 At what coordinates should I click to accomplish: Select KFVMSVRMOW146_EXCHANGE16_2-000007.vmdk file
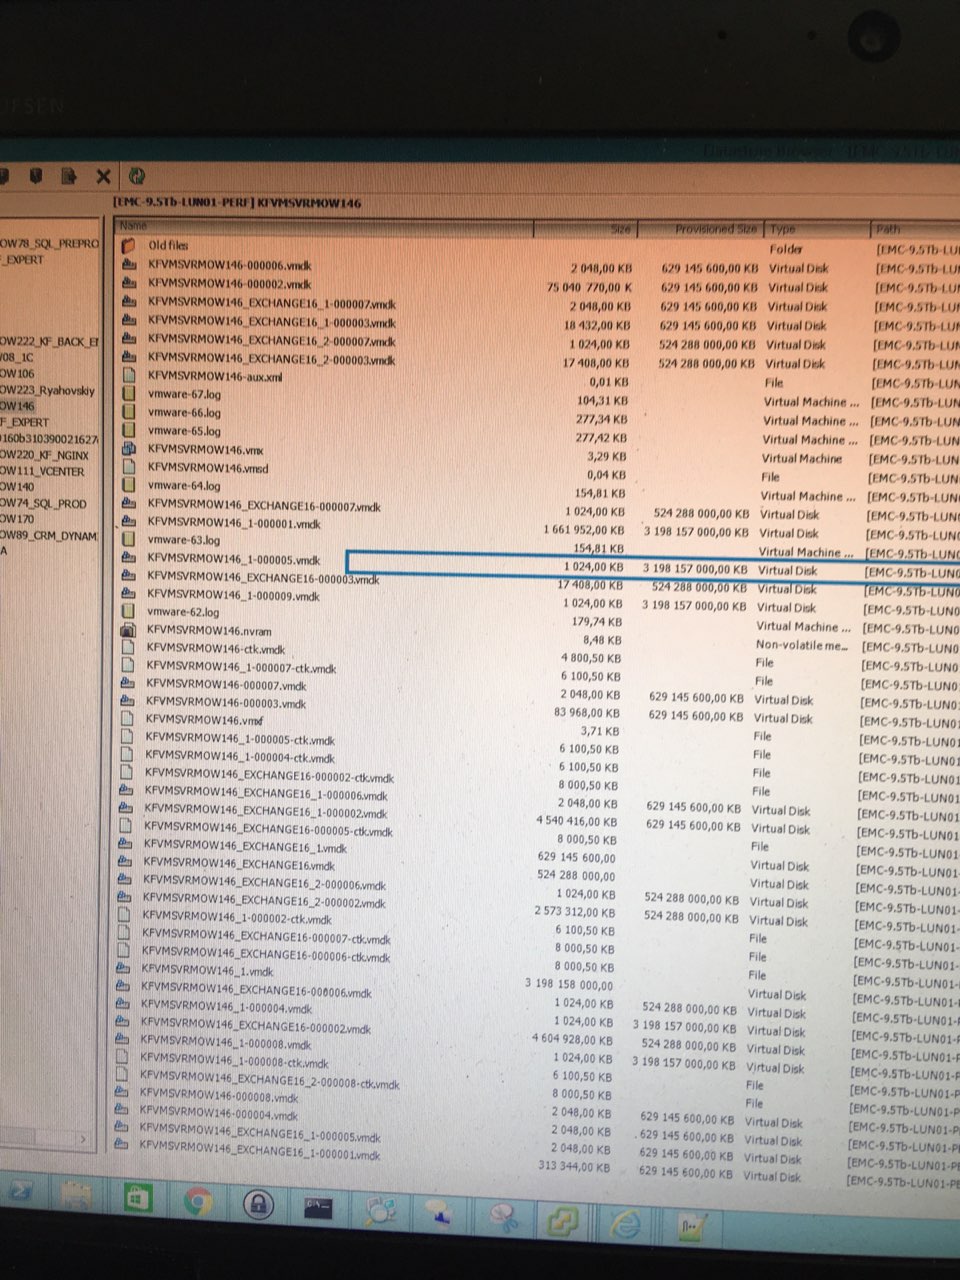click(x=272, y=341)
